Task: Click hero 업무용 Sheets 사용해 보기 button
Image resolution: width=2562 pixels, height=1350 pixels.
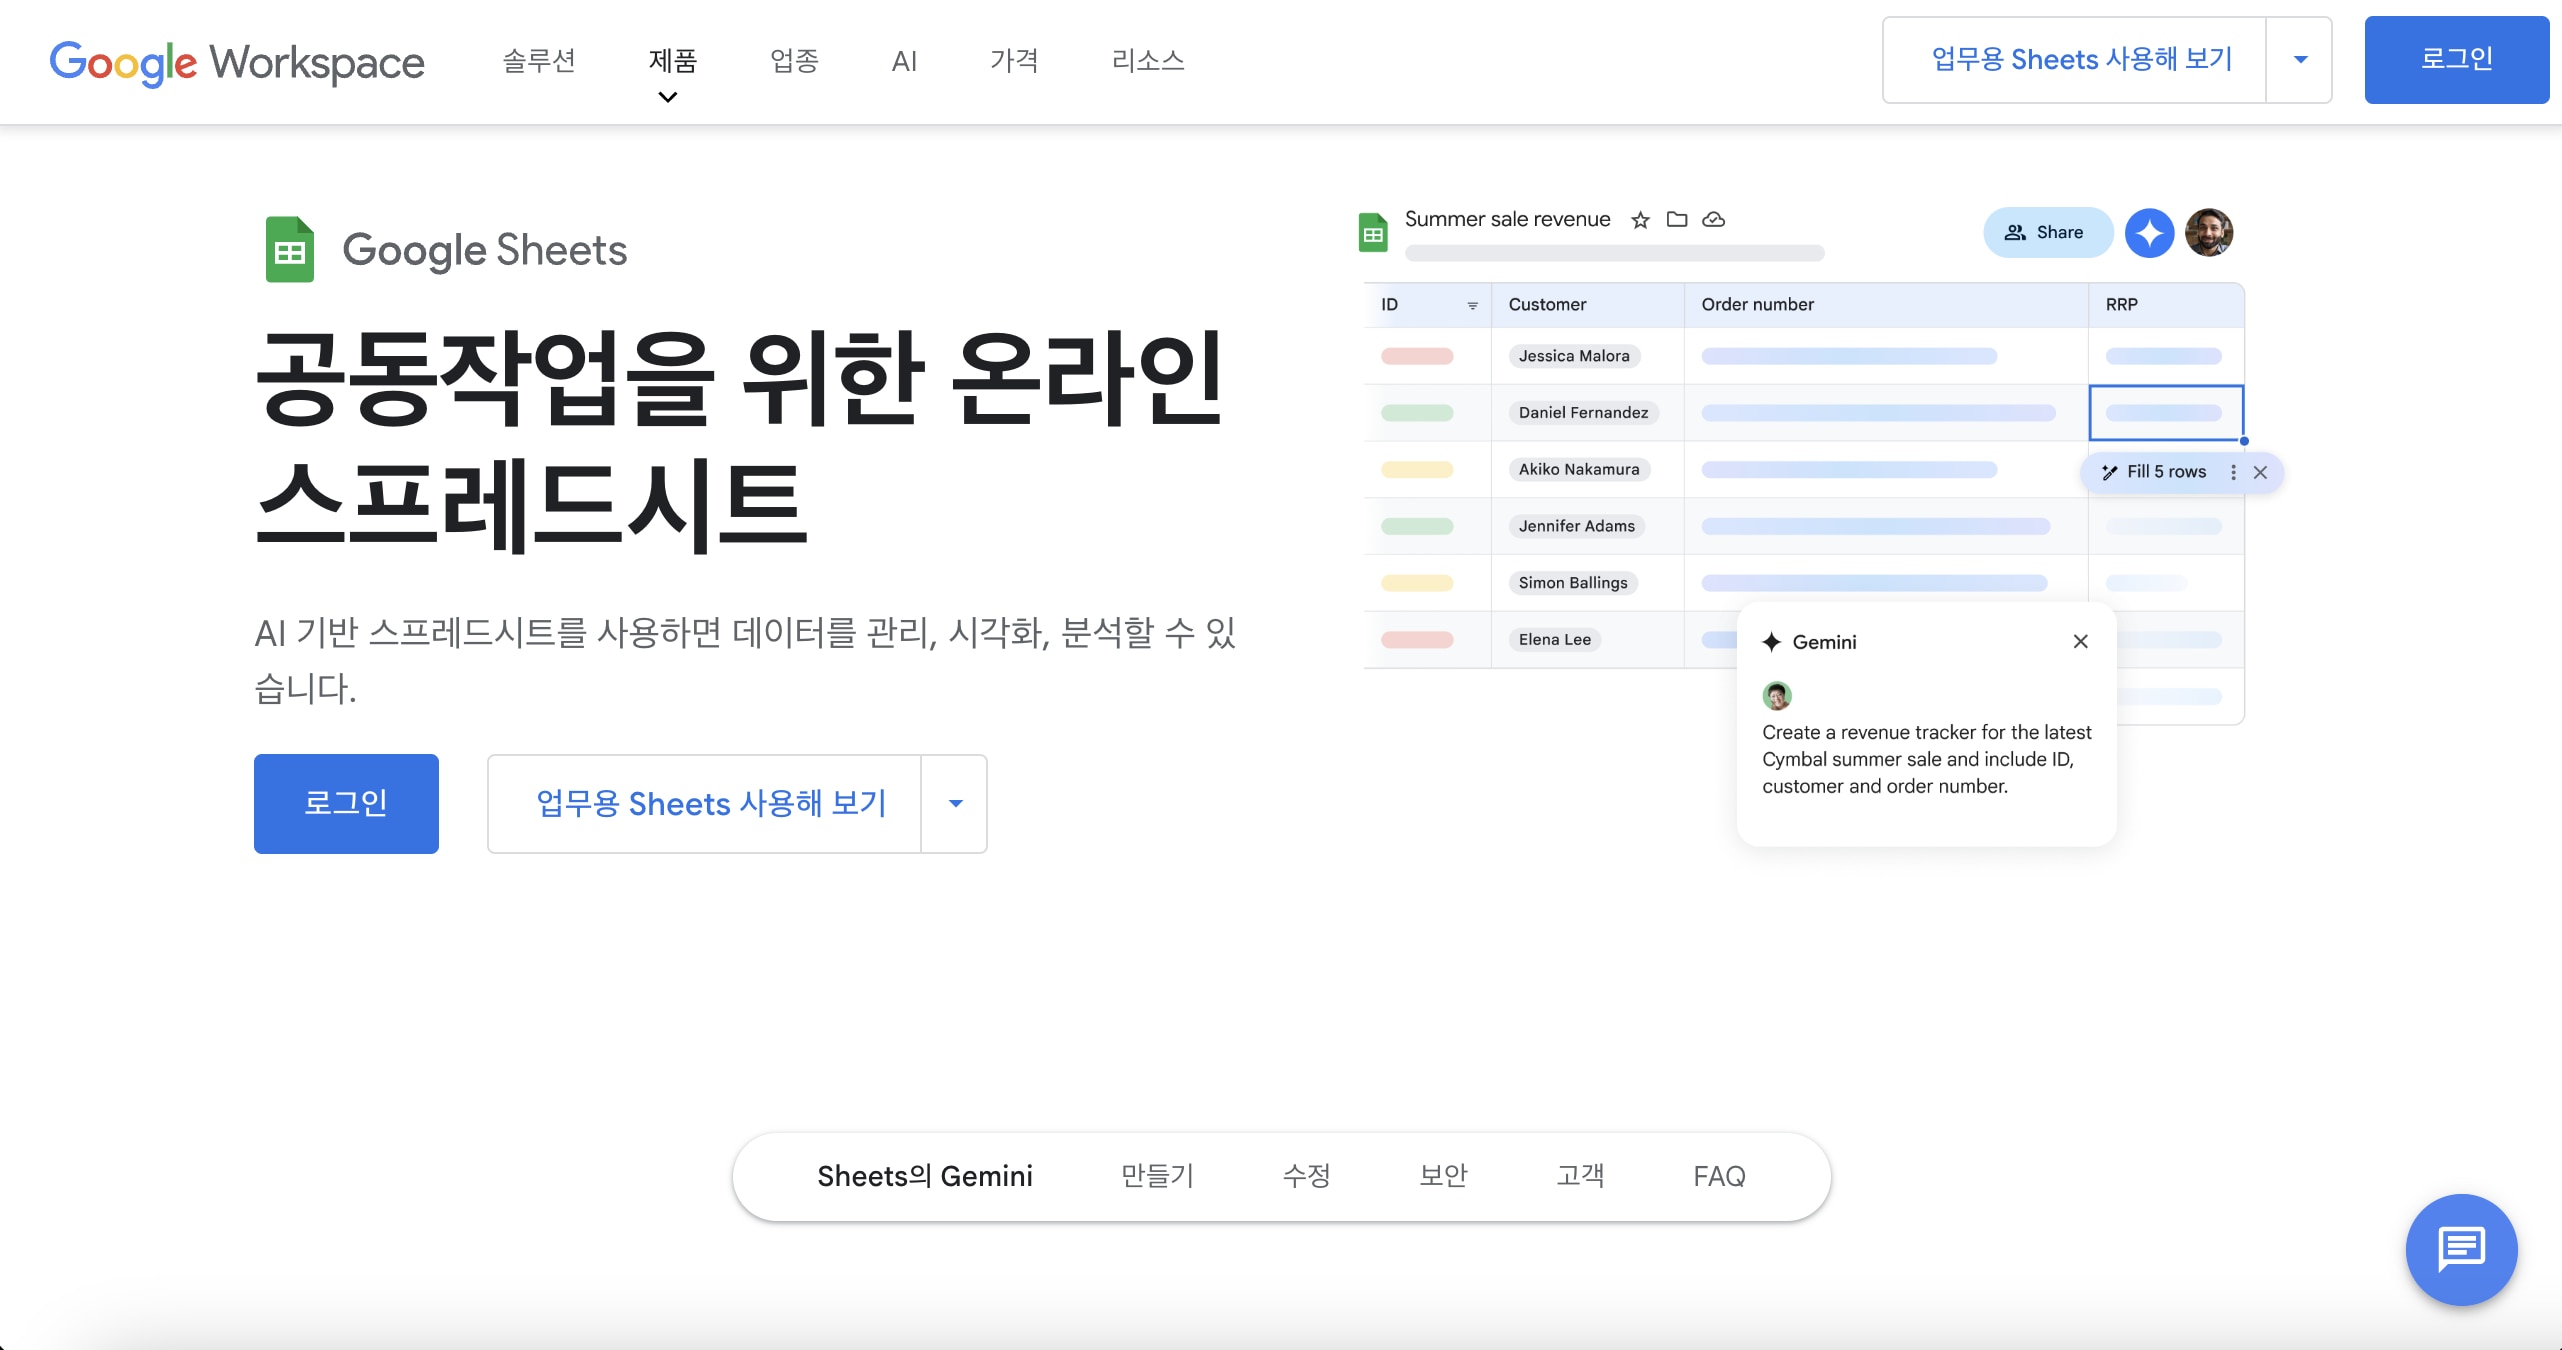Action: click(704, 804)
